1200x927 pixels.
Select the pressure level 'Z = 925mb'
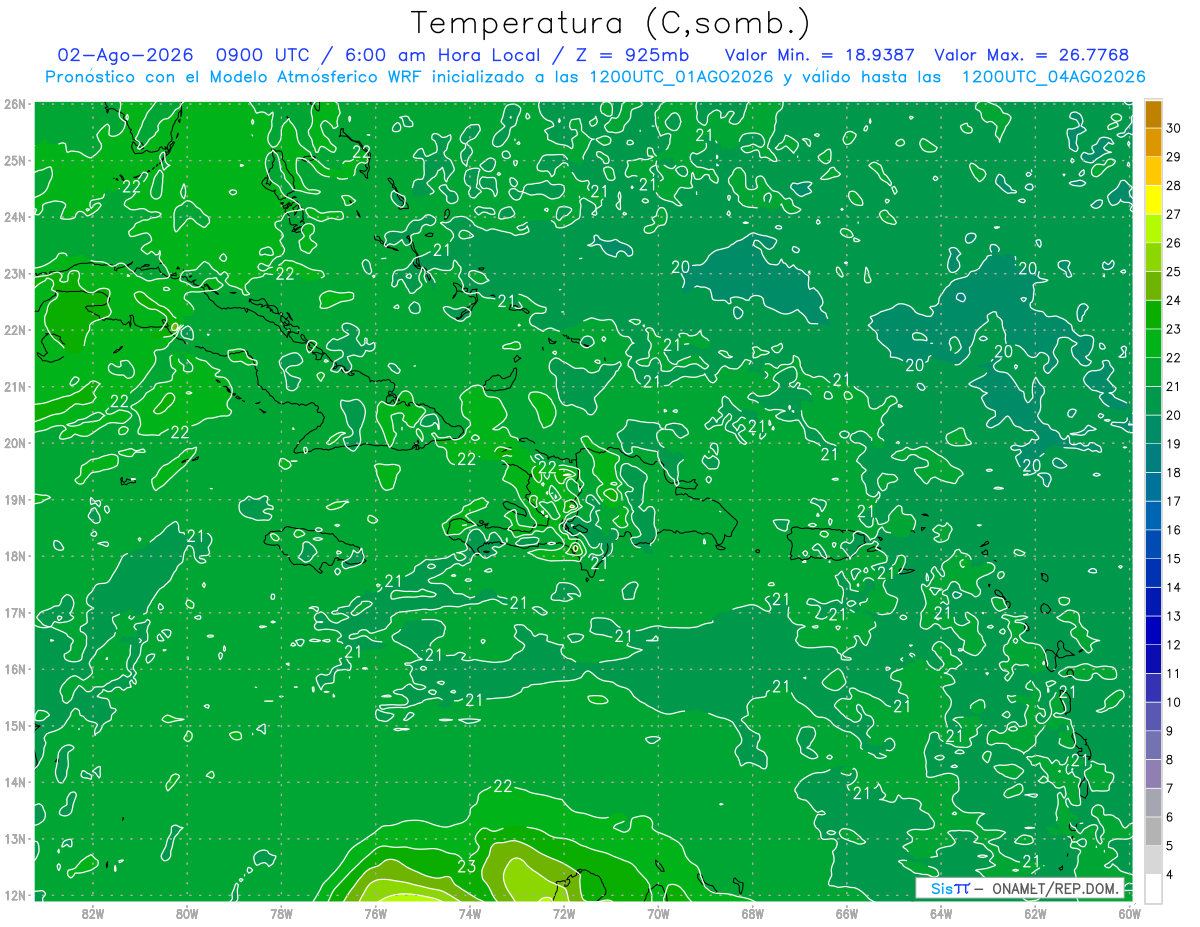pyautogui.click(x=634, y=55)
